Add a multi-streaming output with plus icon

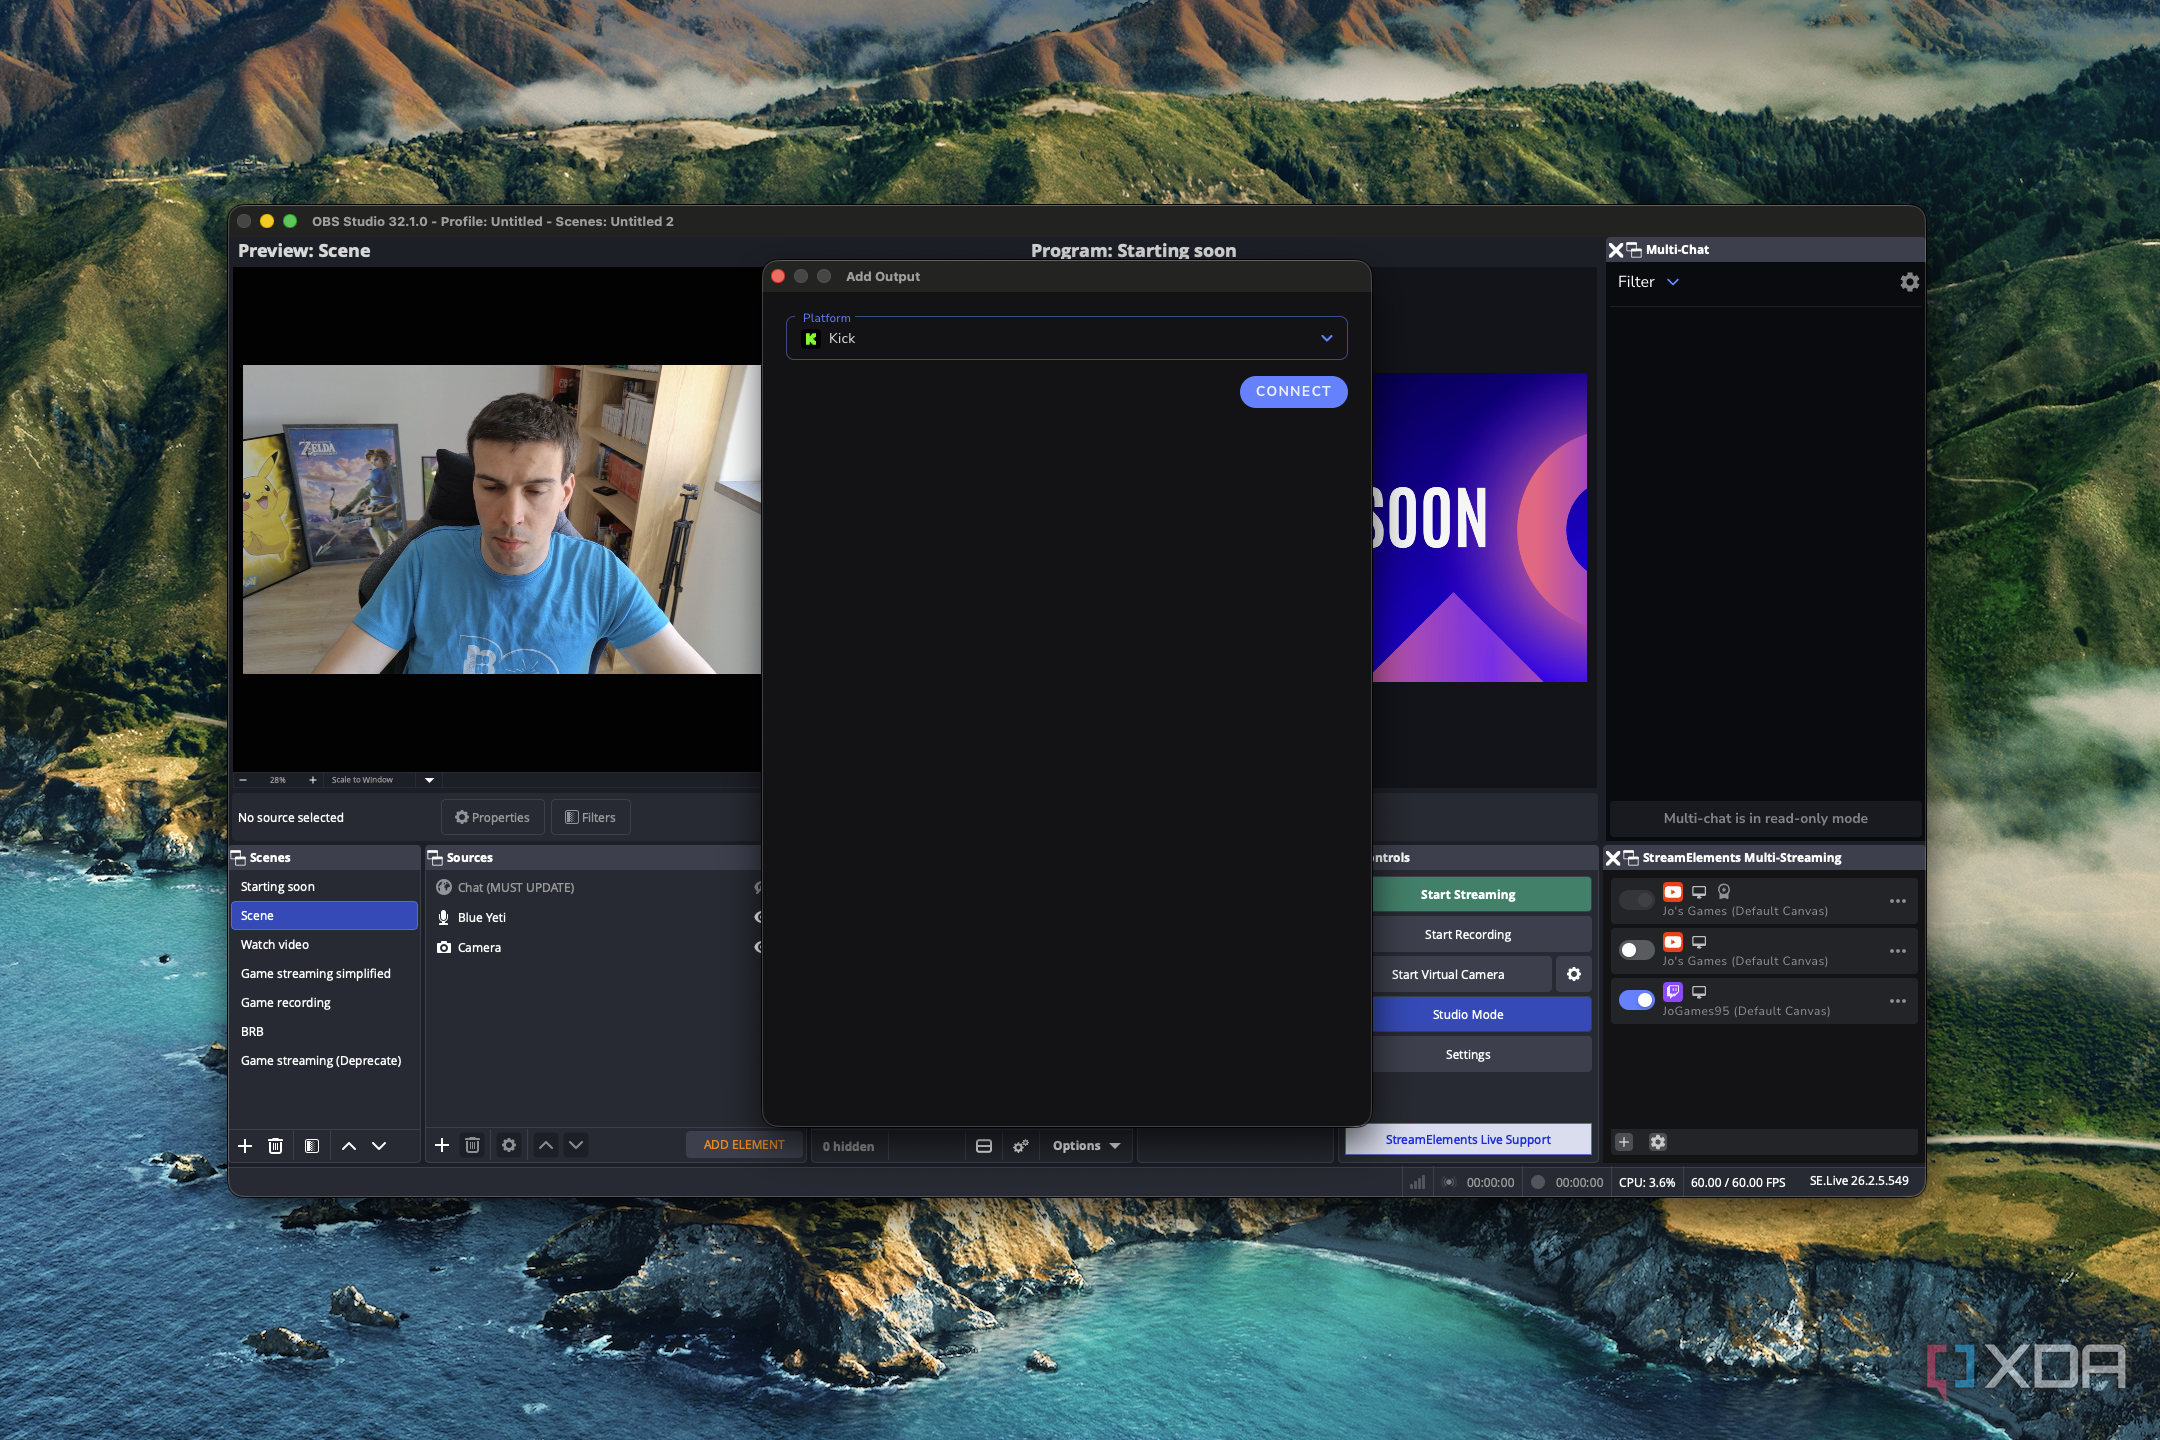click(1624, 1142)
